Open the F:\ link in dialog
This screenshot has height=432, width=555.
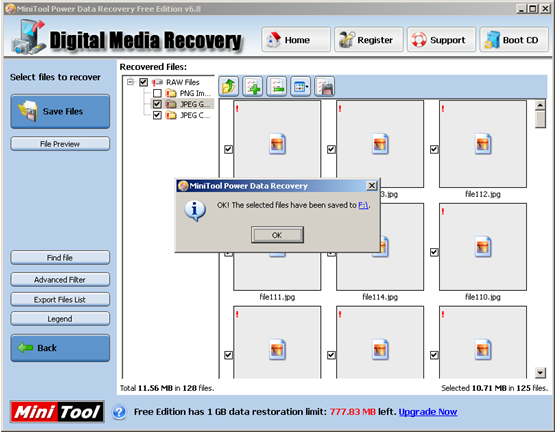coord(363,205)
